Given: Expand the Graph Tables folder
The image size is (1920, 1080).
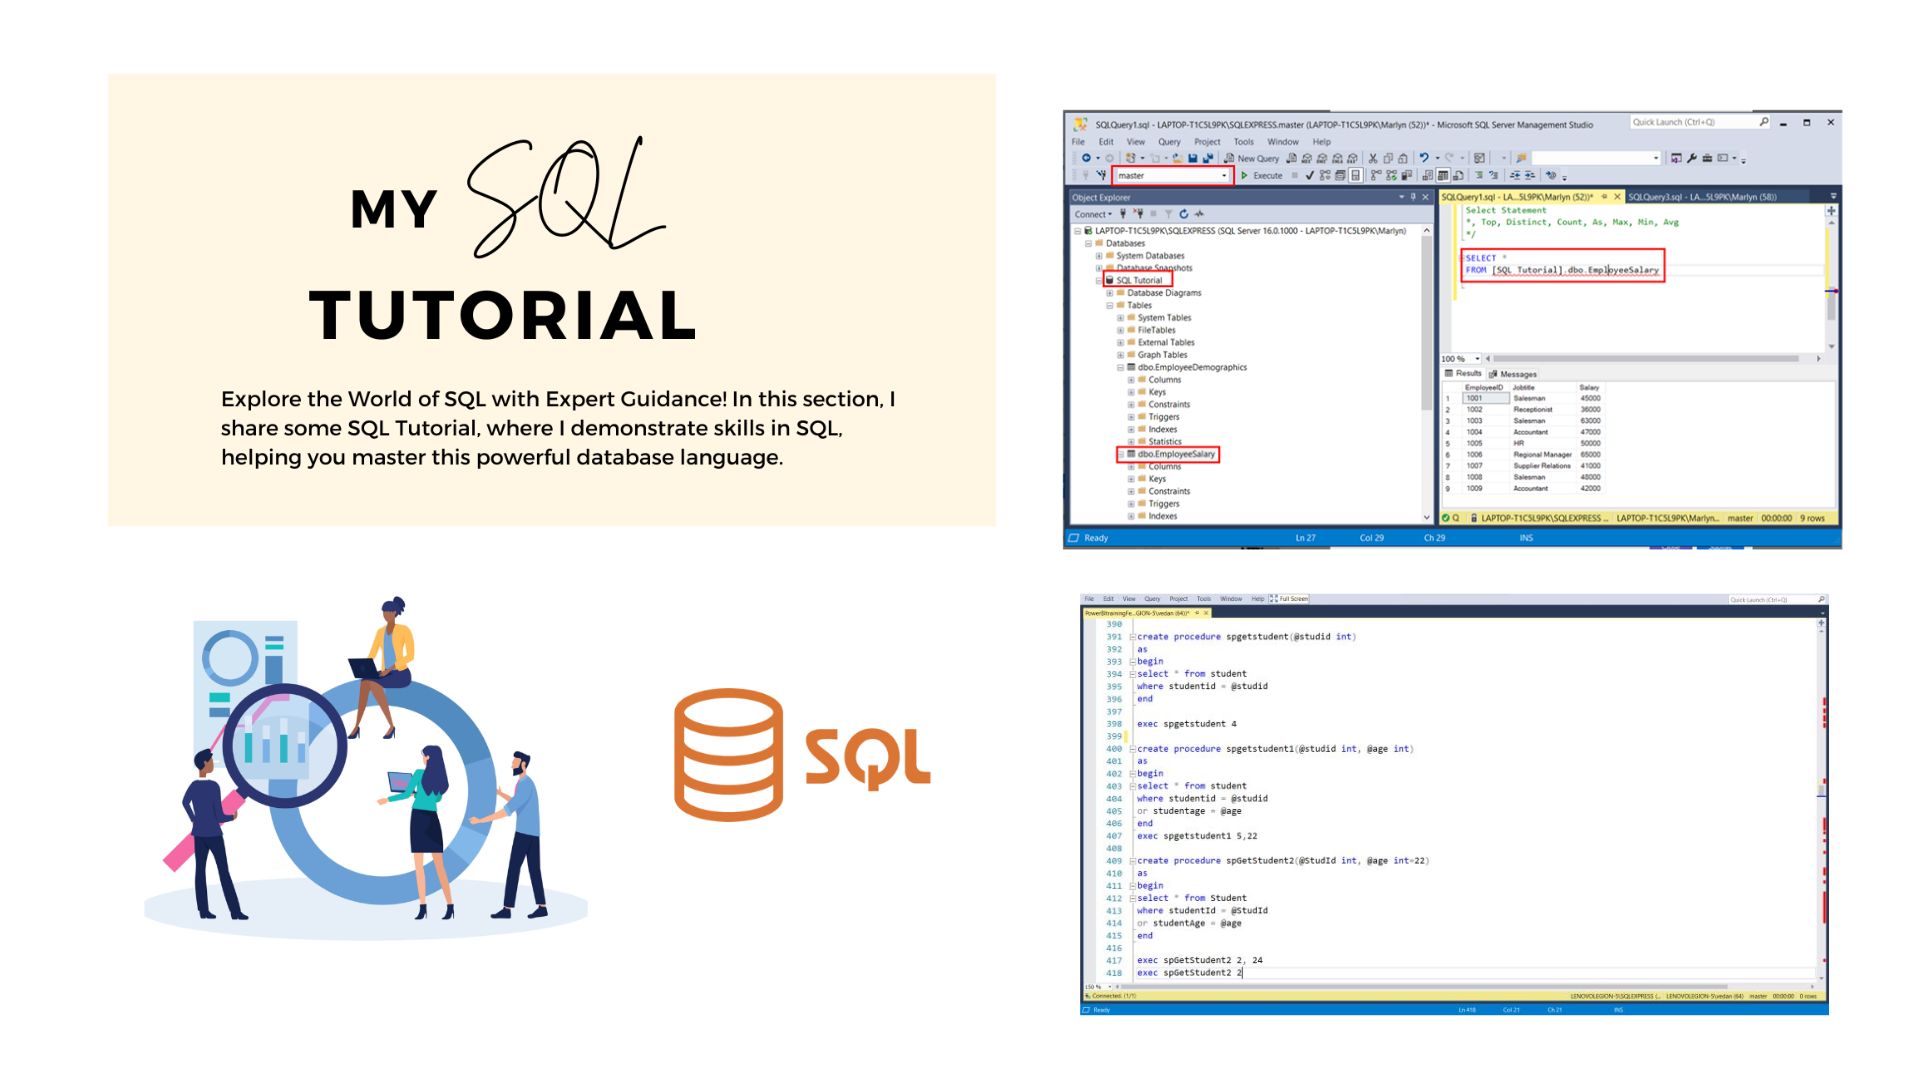Looking at the screenshot, I should point(1120,355).
